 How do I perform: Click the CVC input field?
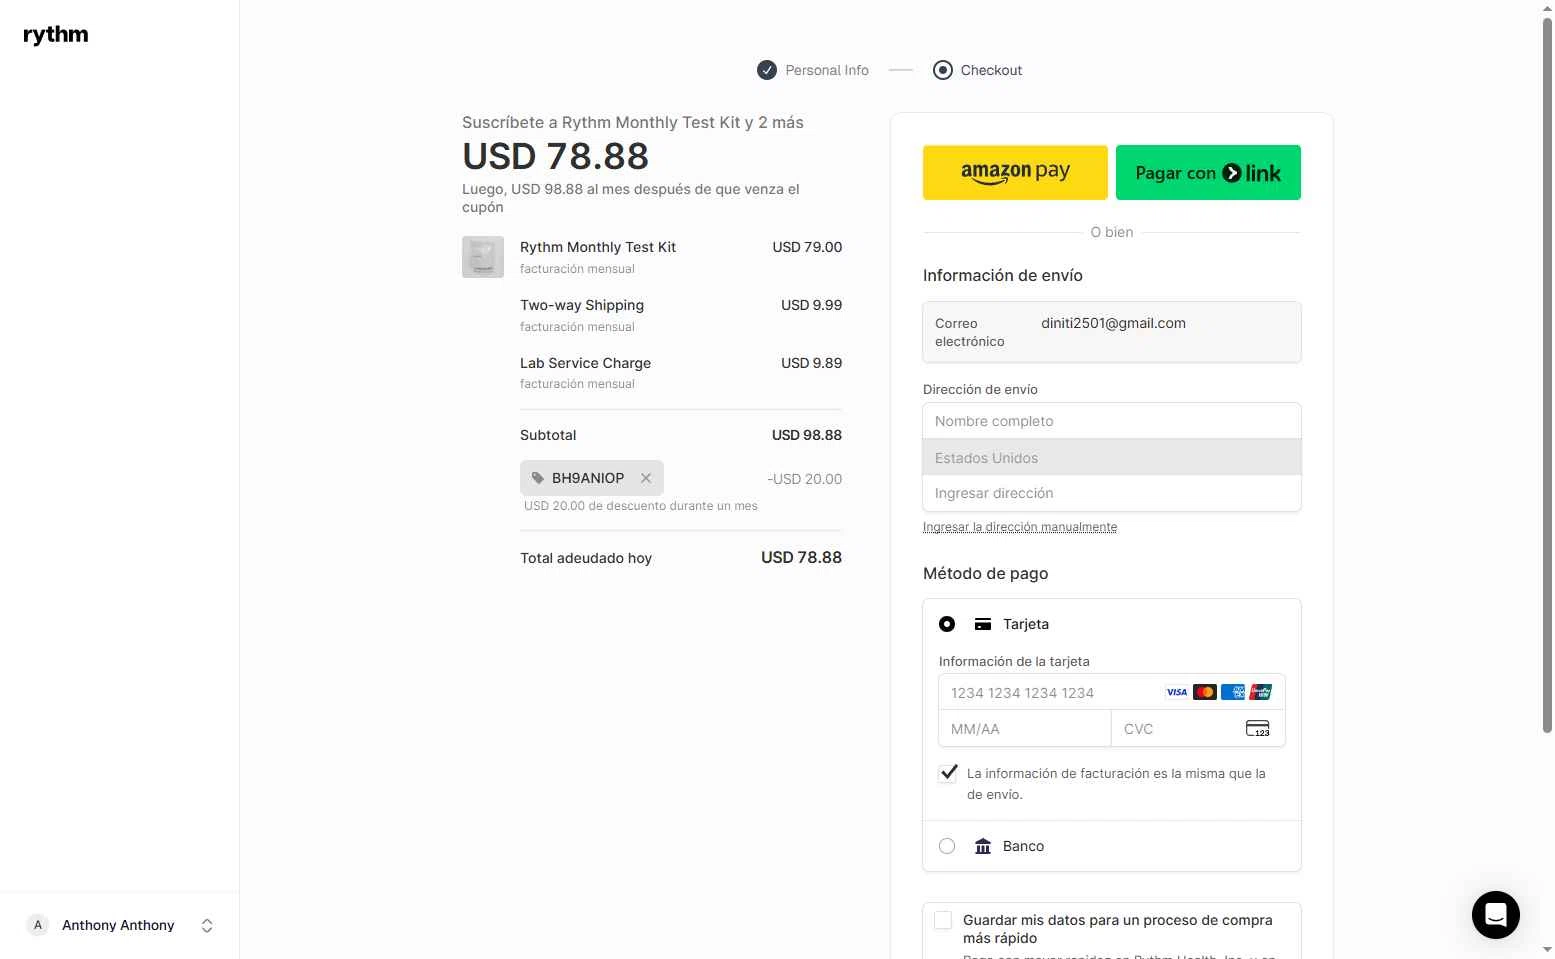coord(1198,728)
